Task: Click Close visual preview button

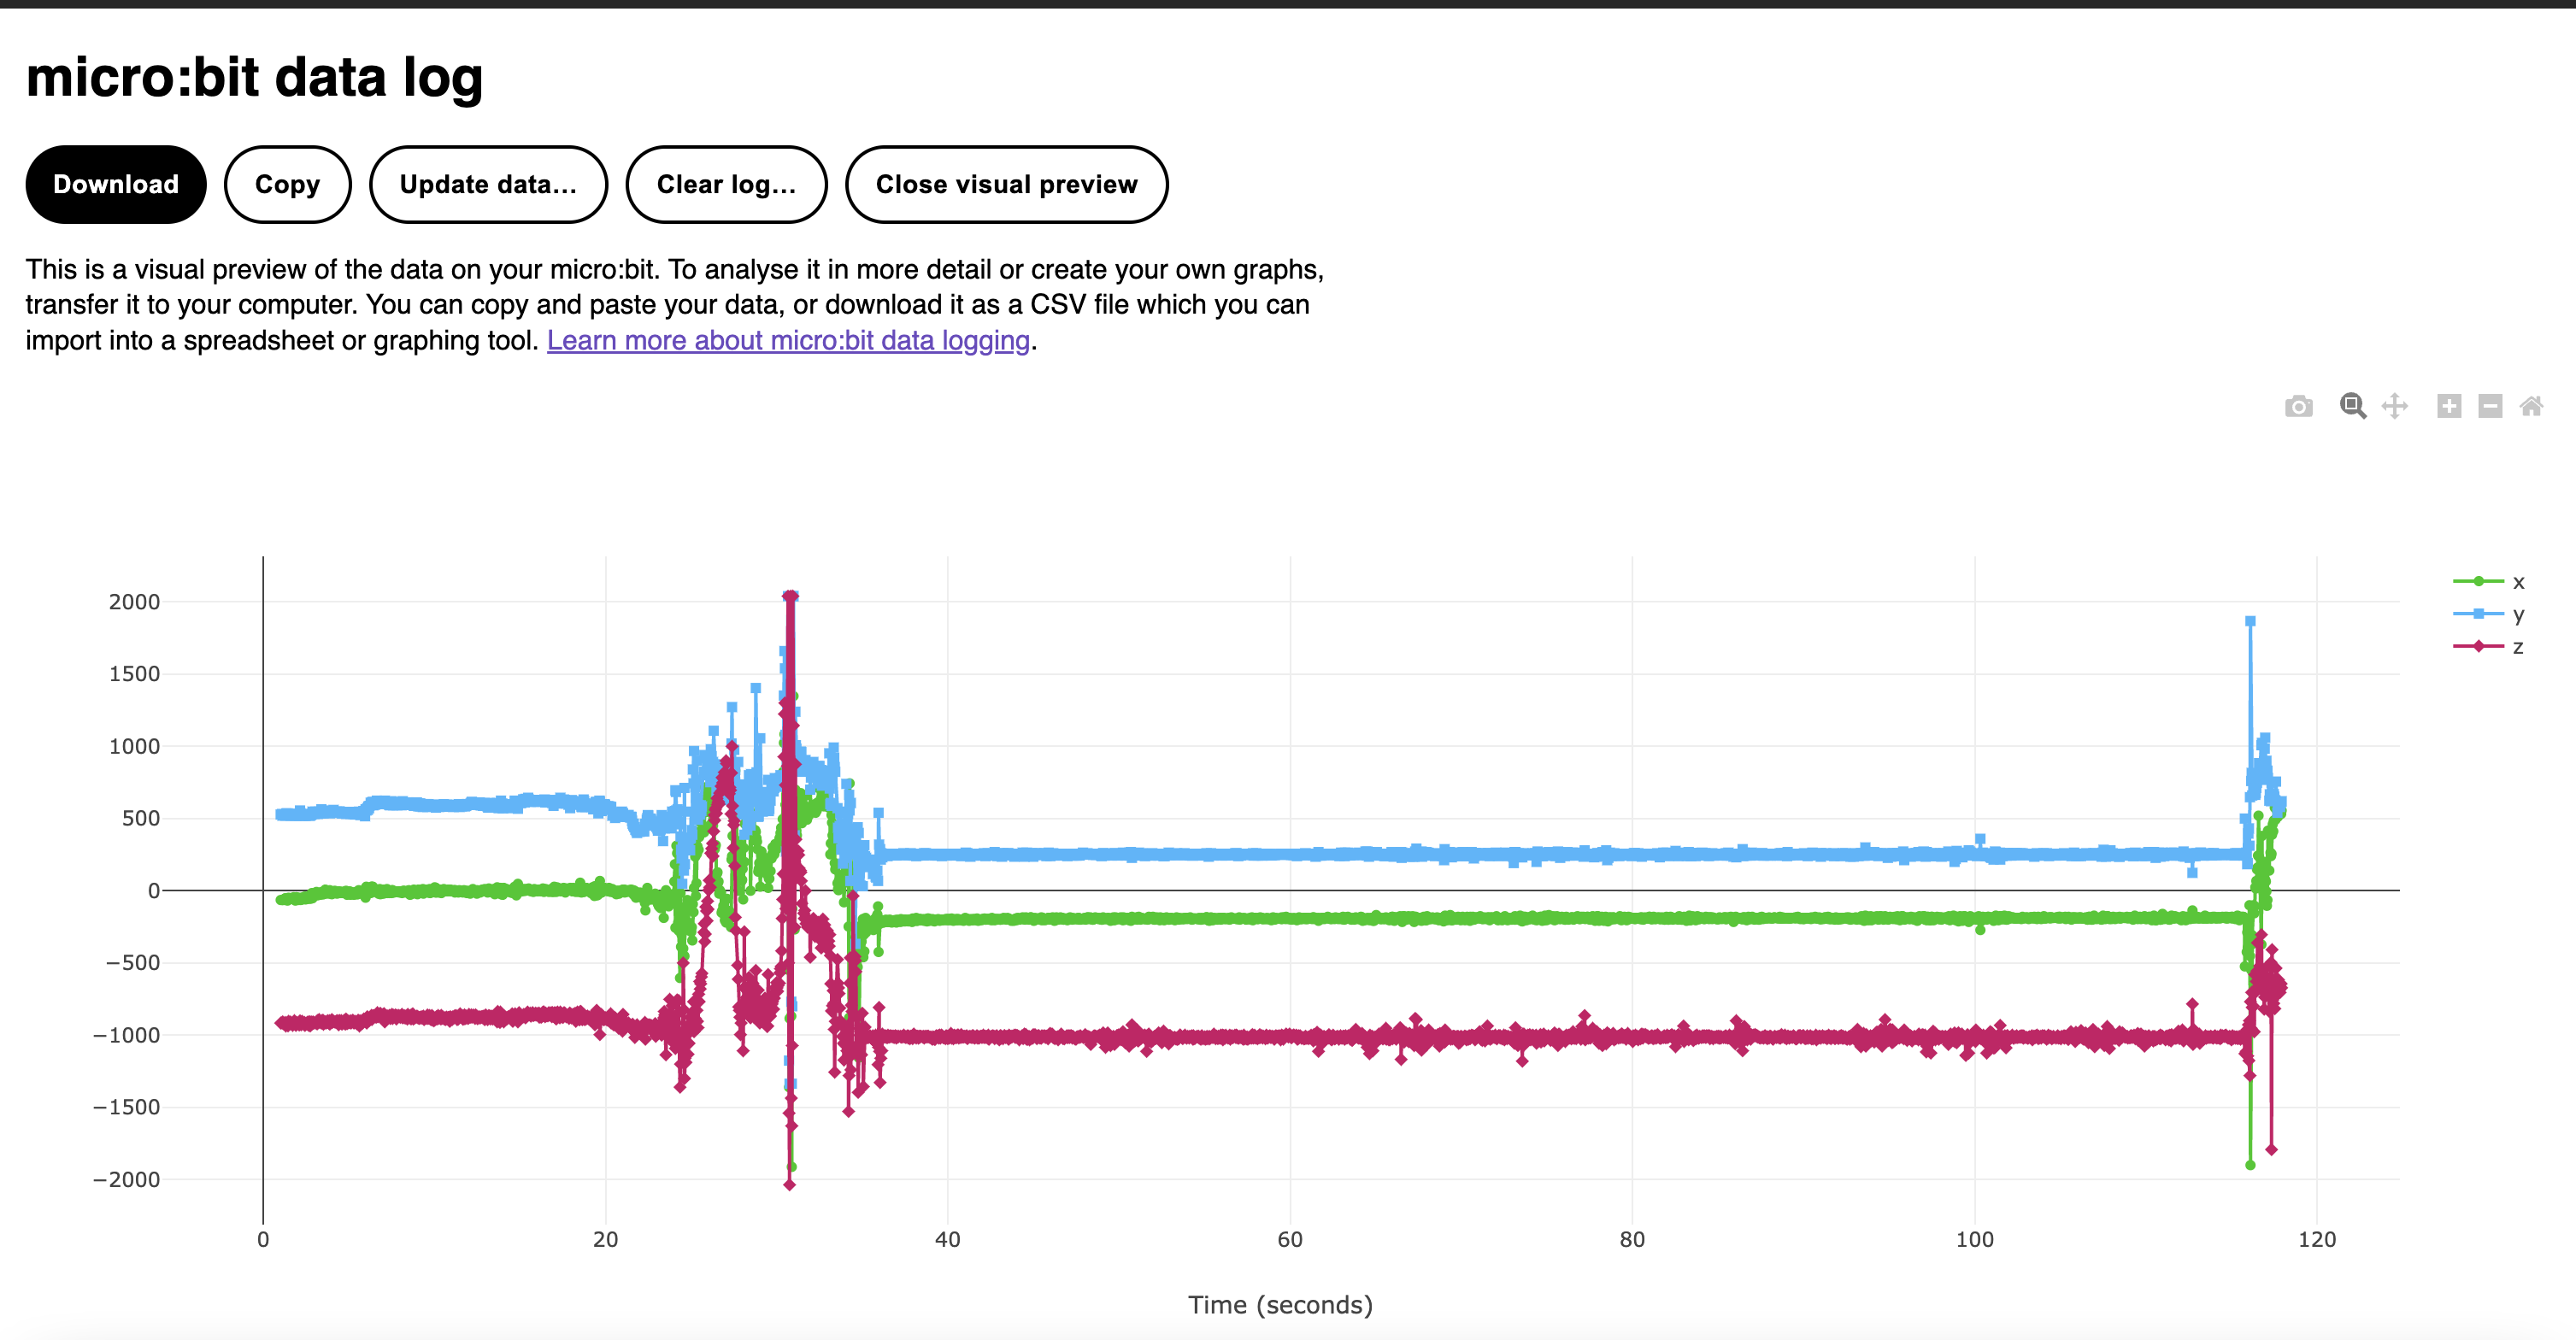Action: pyautogui.click(x=1006, y=185)
